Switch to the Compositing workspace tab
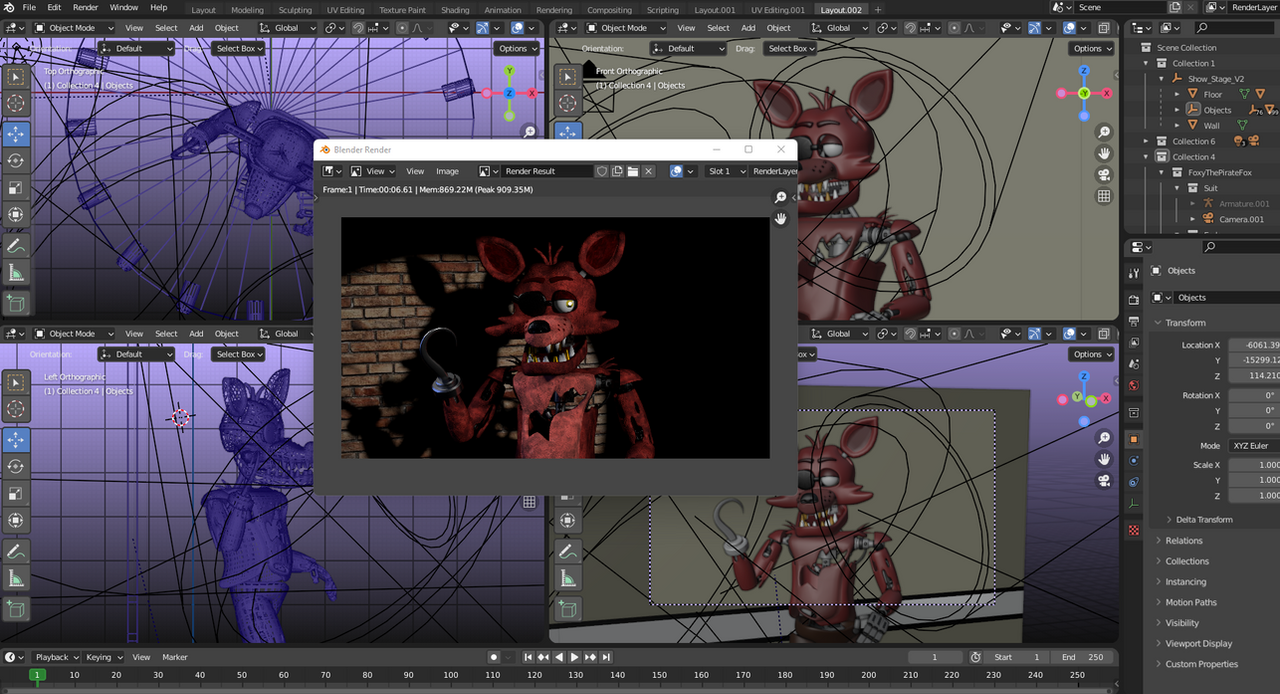 point(609,10)
